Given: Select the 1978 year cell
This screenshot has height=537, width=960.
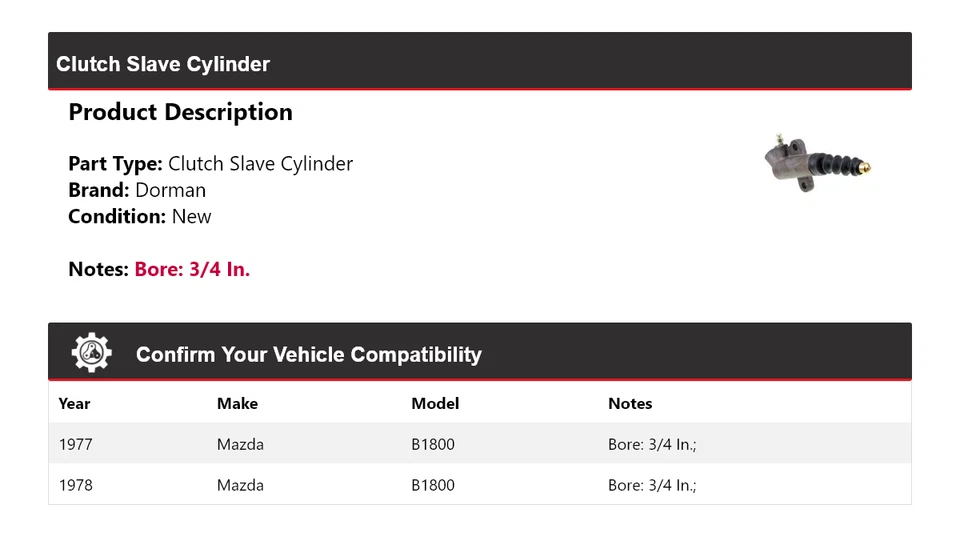Looking at the screenshot, I should click(x=75, y=485).
